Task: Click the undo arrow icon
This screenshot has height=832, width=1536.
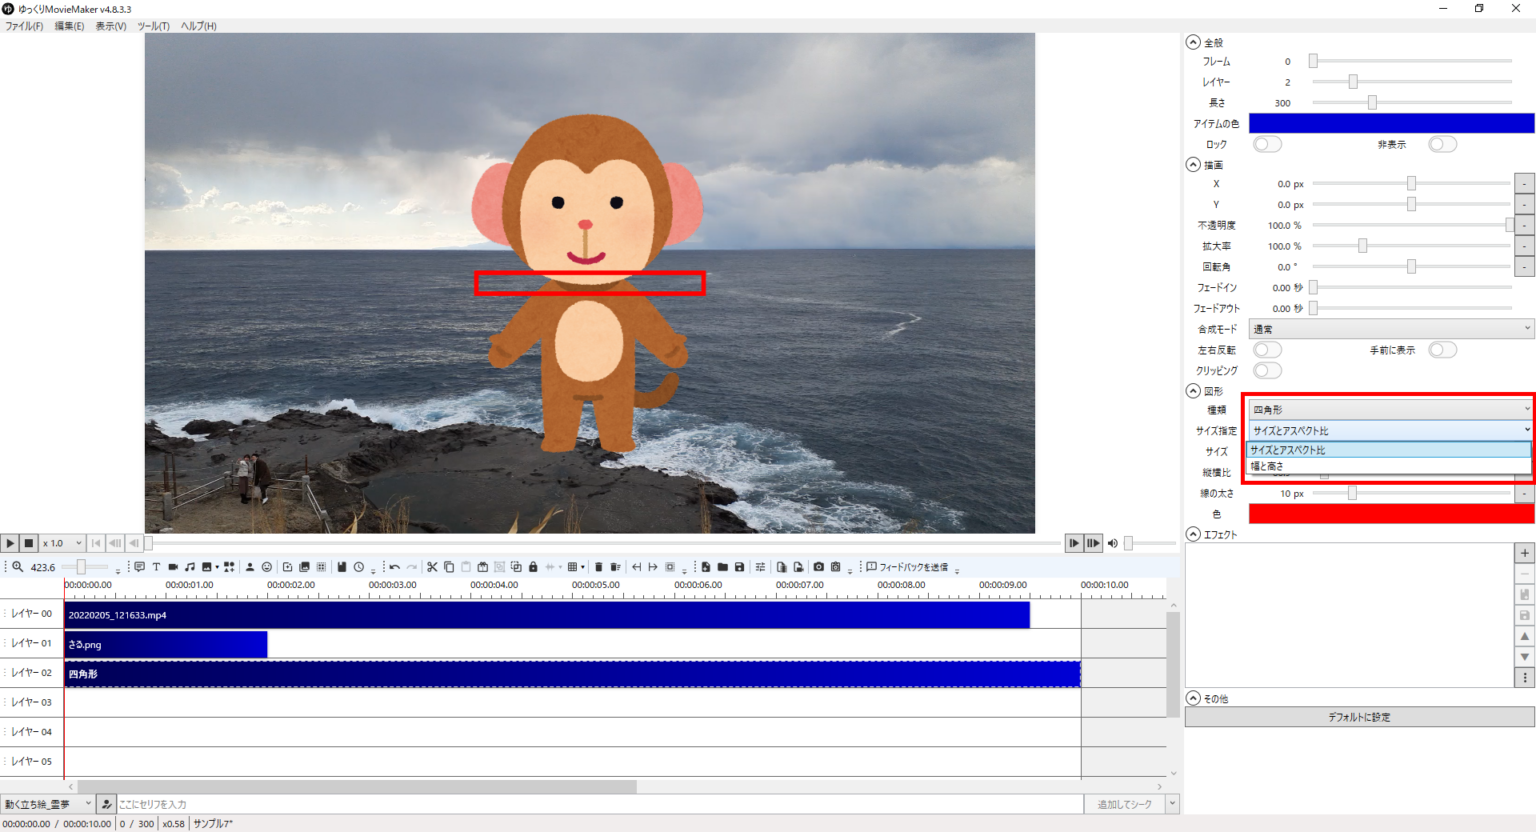Action: (394, 567)
